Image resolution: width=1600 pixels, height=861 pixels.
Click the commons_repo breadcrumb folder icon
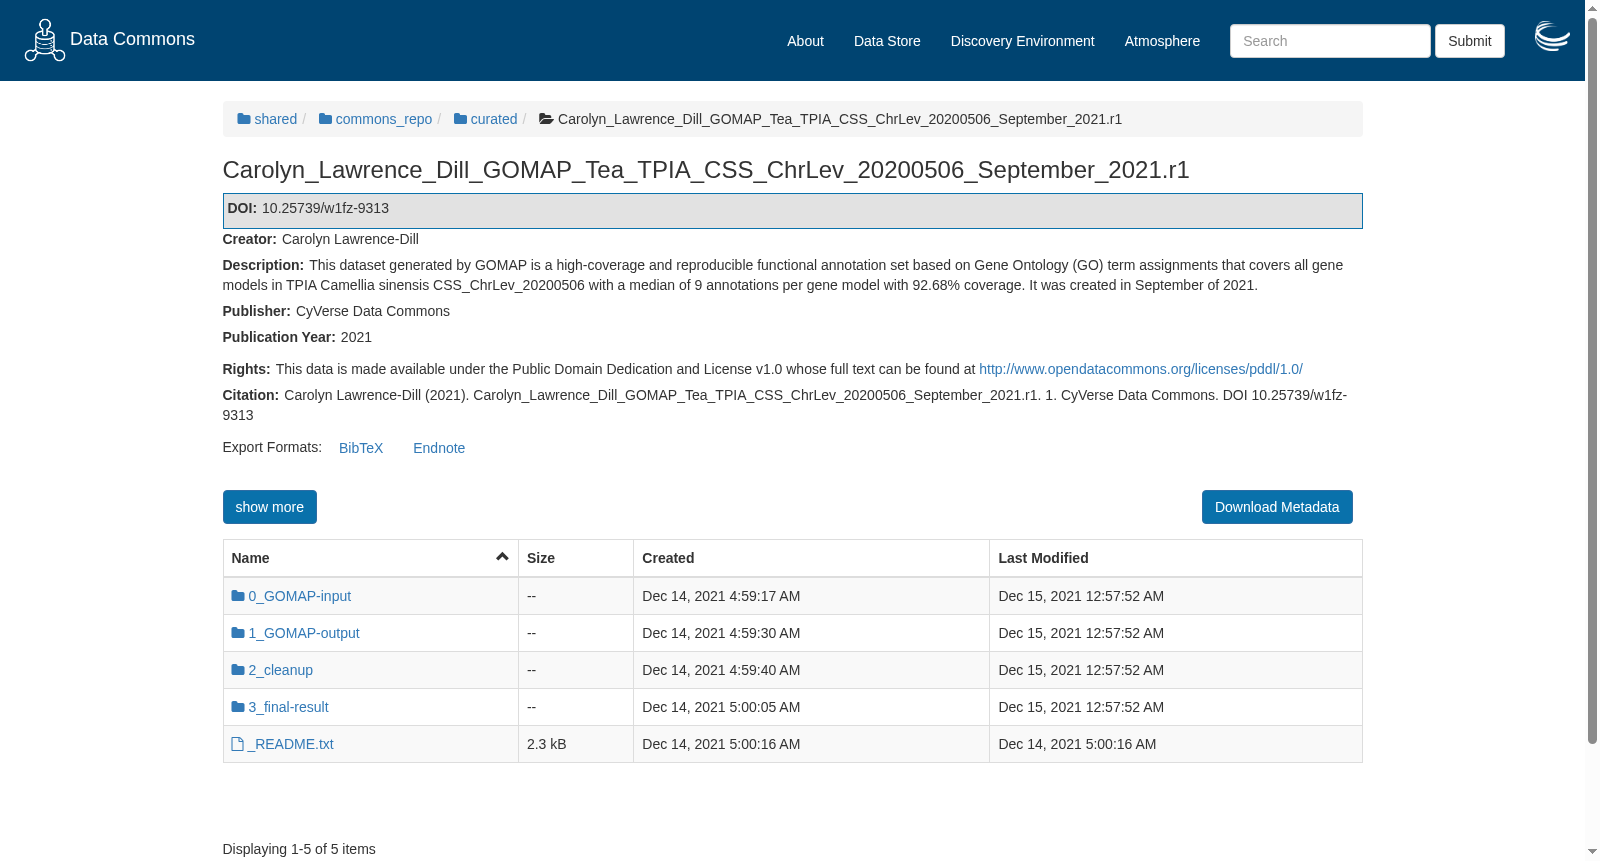[x=325, y=119]
